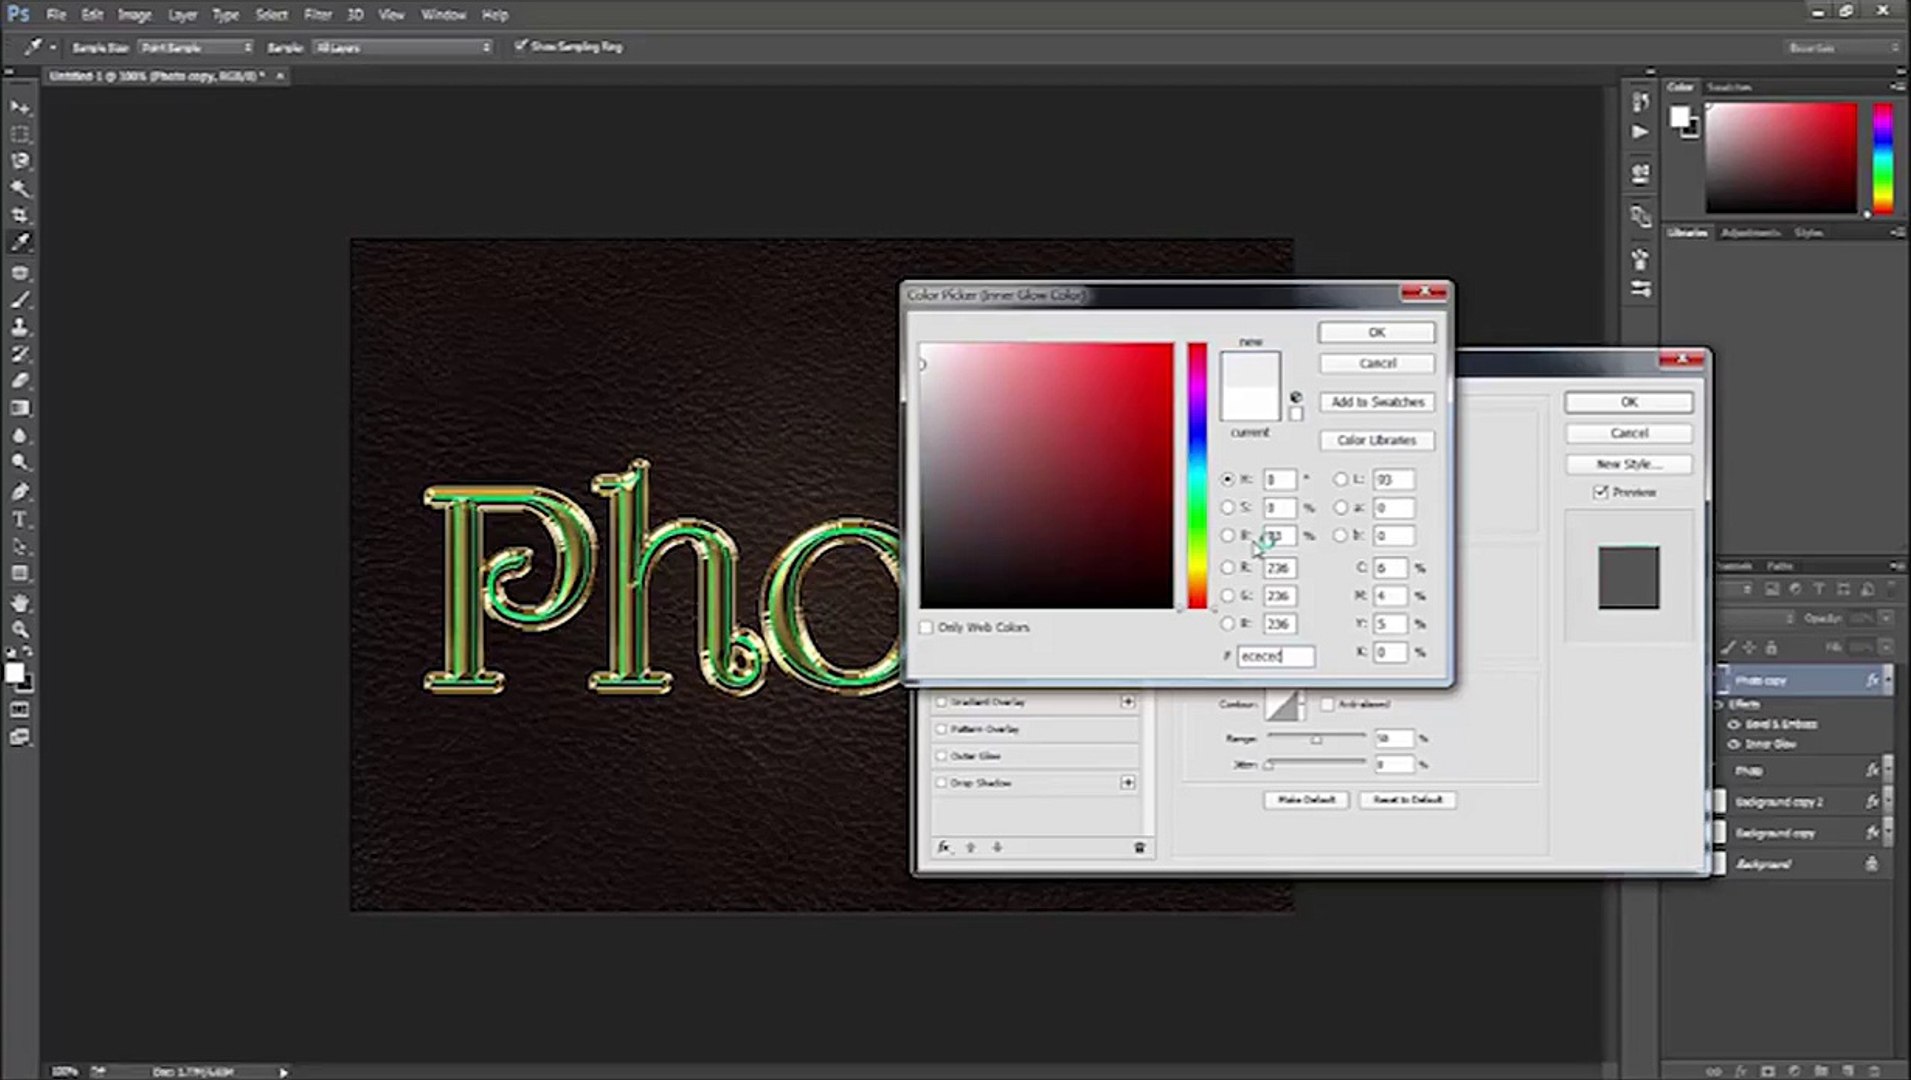Click Cancel in the Color Picker dialog
Screen dimensions: 1911x1080
pos(1376,363)
